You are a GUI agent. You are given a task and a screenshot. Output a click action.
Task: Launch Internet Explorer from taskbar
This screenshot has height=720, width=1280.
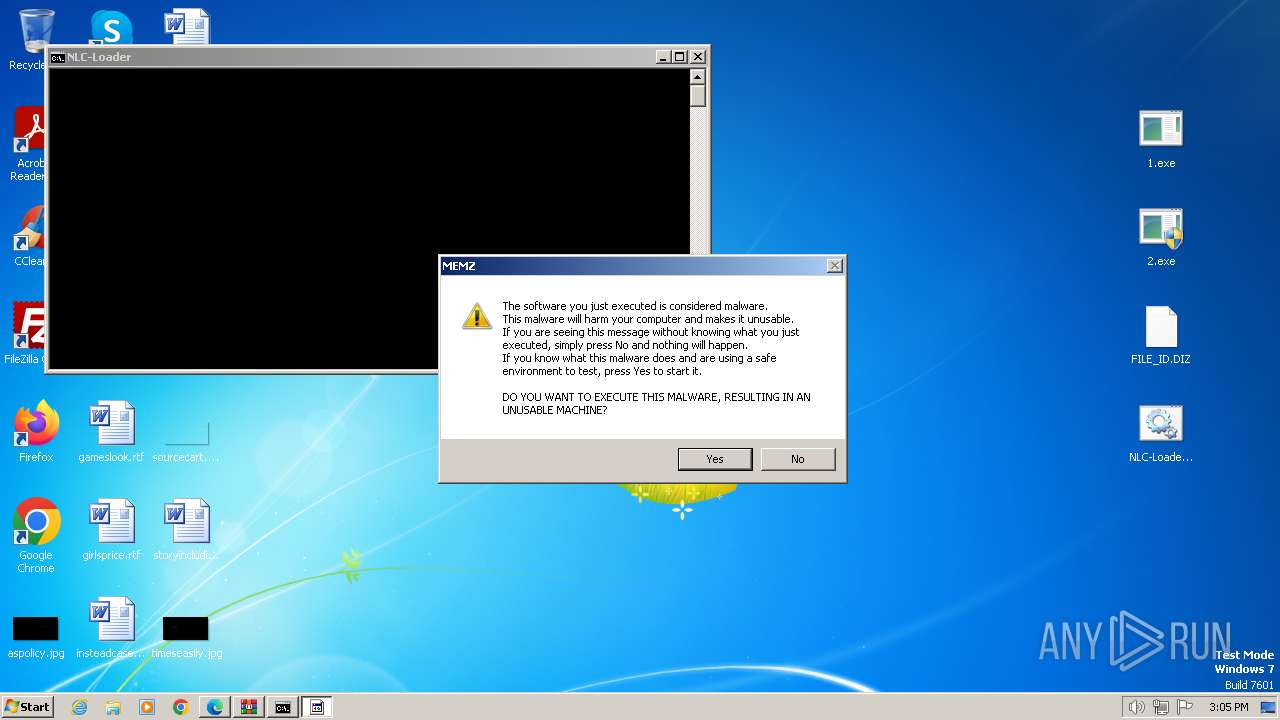(x=79, y=707)
